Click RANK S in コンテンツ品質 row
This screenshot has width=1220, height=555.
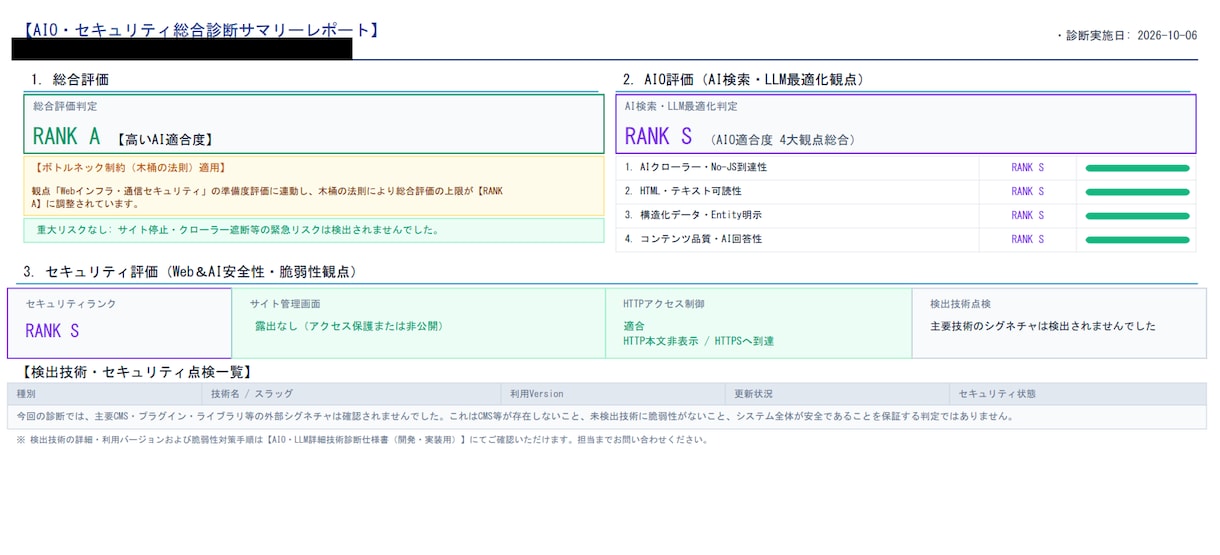(1027, 239)
